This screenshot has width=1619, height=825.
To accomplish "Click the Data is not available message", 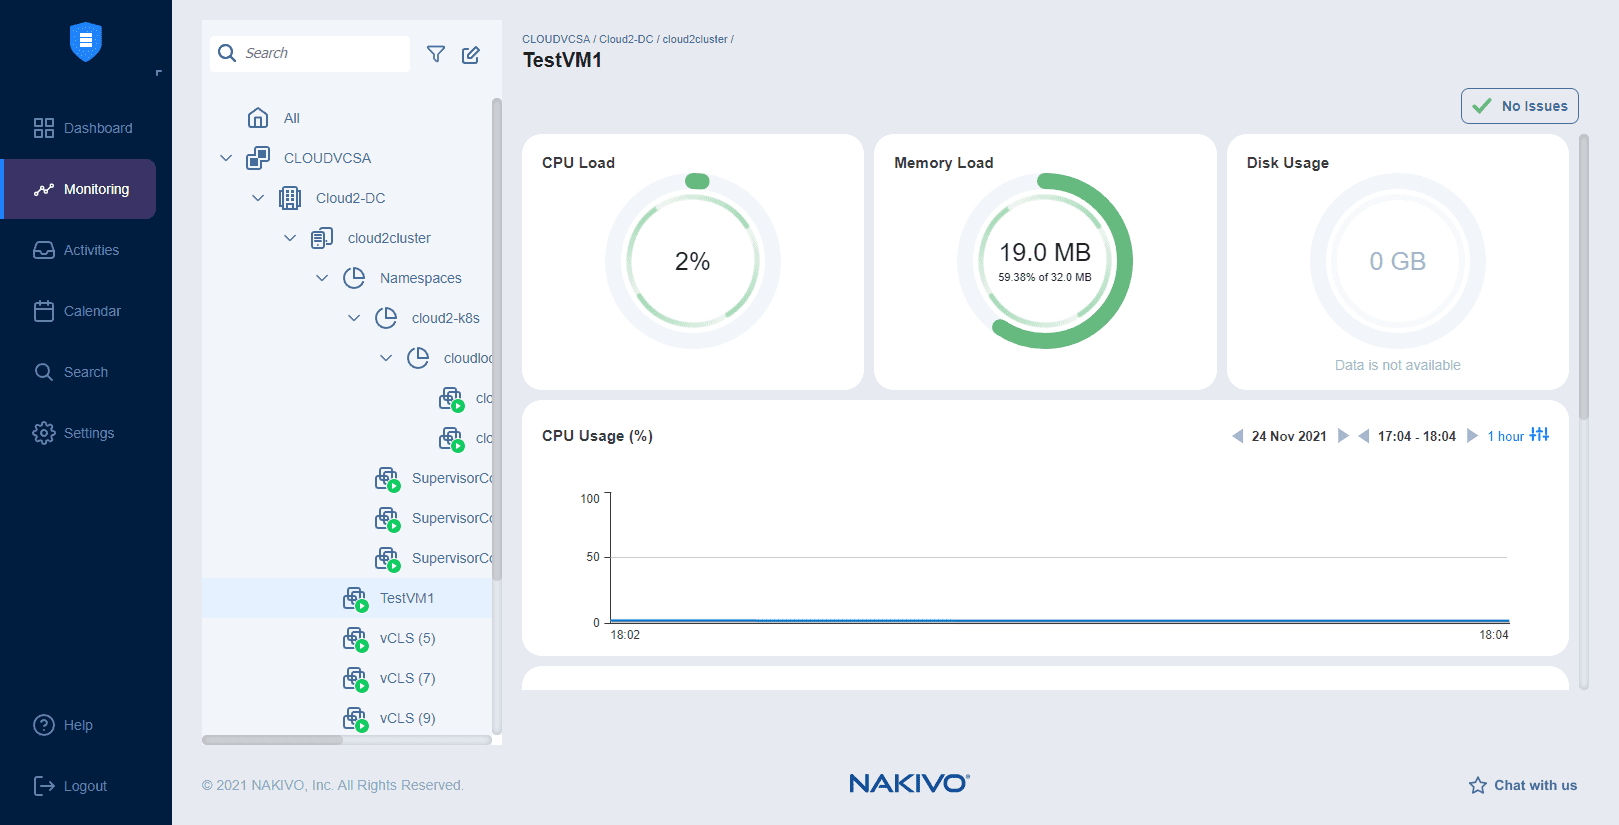I will pos(1398,365).
